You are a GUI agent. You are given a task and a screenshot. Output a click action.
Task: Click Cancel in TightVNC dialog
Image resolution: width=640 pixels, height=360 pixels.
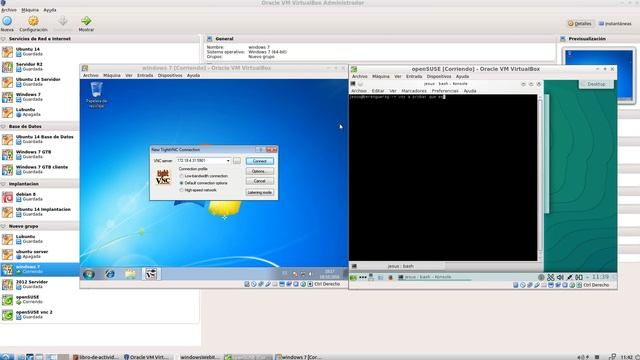[260, 181]
